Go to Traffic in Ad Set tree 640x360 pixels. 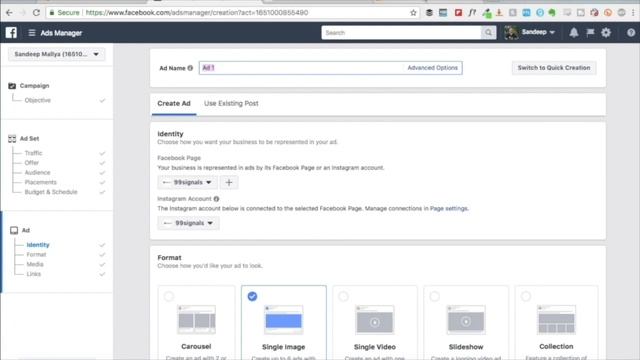(33, 153)
